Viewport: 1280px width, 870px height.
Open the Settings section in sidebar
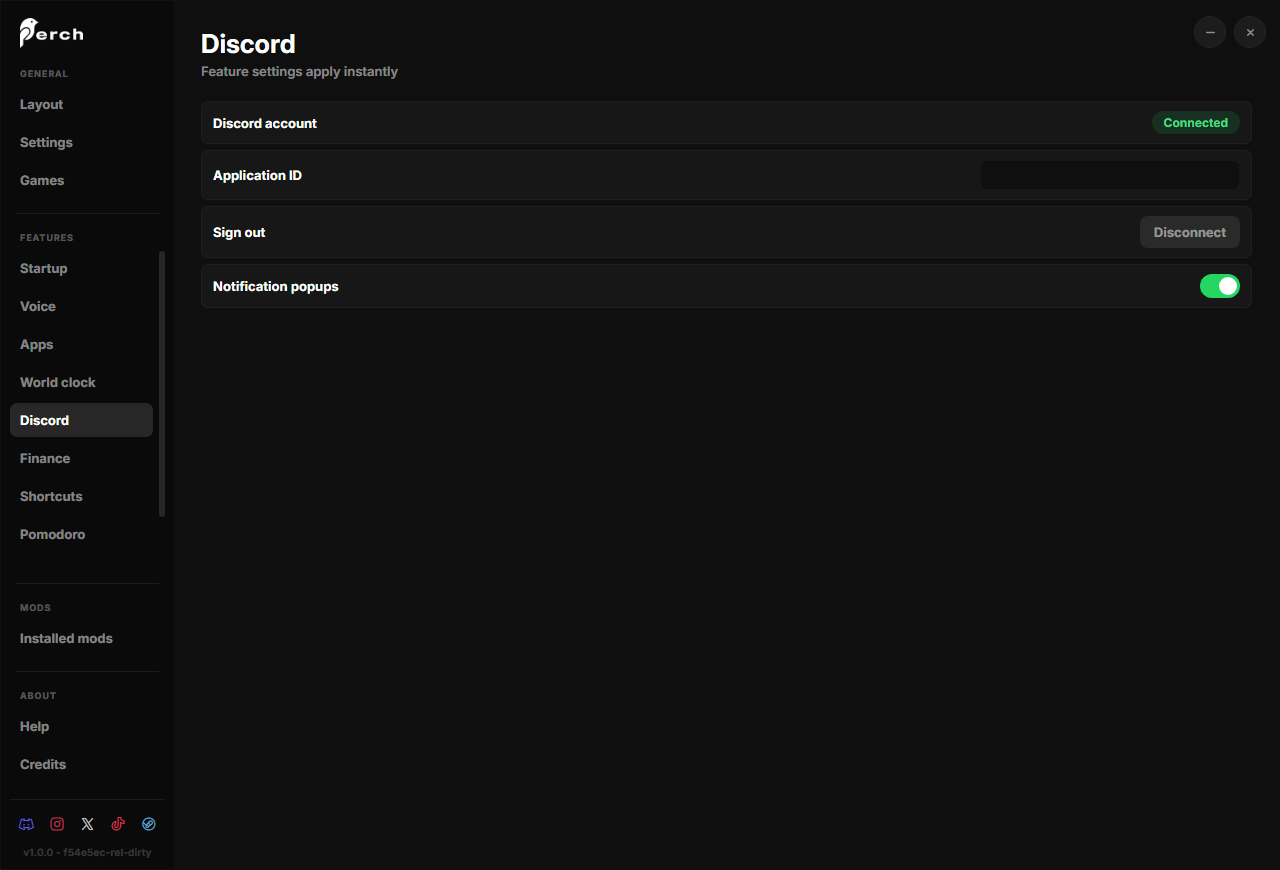point(81,142)
